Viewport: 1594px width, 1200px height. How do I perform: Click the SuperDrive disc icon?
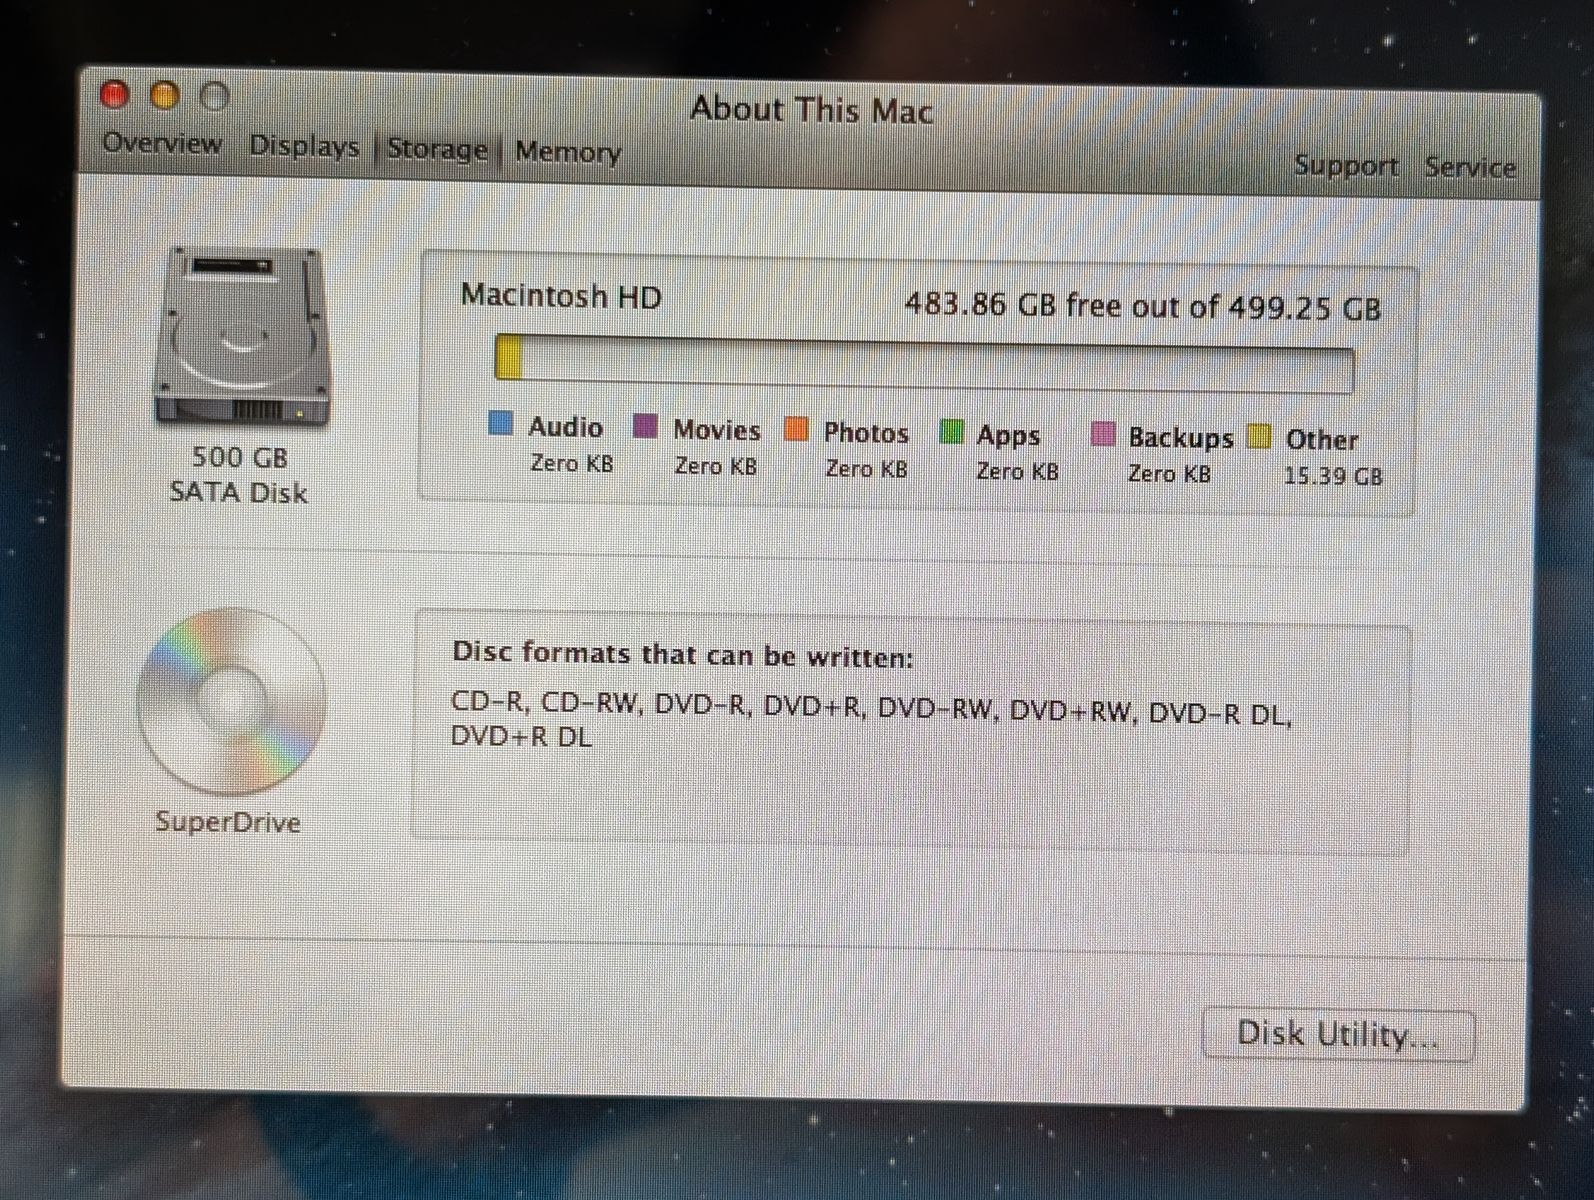tap(232, 701)
